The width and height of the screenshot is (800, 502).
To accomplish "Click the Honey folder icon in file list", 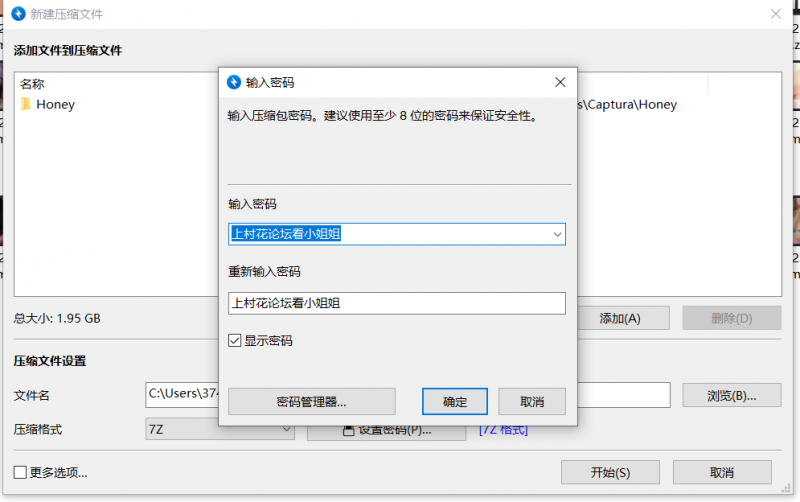I will point(25,104).
